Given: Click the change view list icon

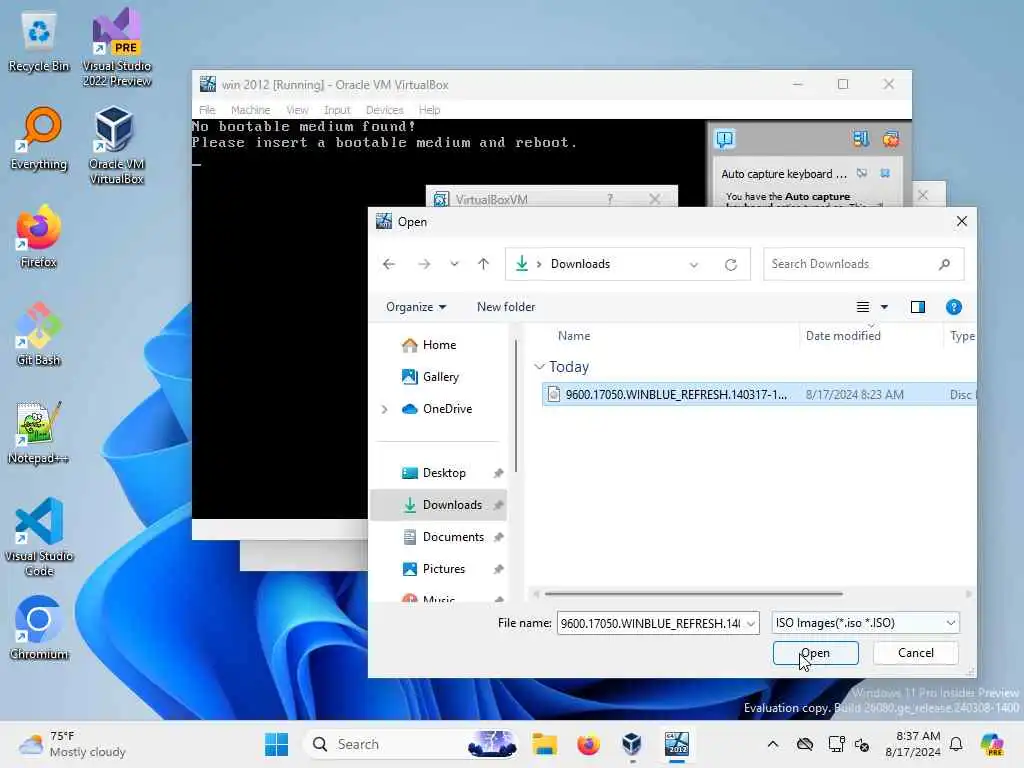Looking at the screenshot, I should tap(863, 307).
